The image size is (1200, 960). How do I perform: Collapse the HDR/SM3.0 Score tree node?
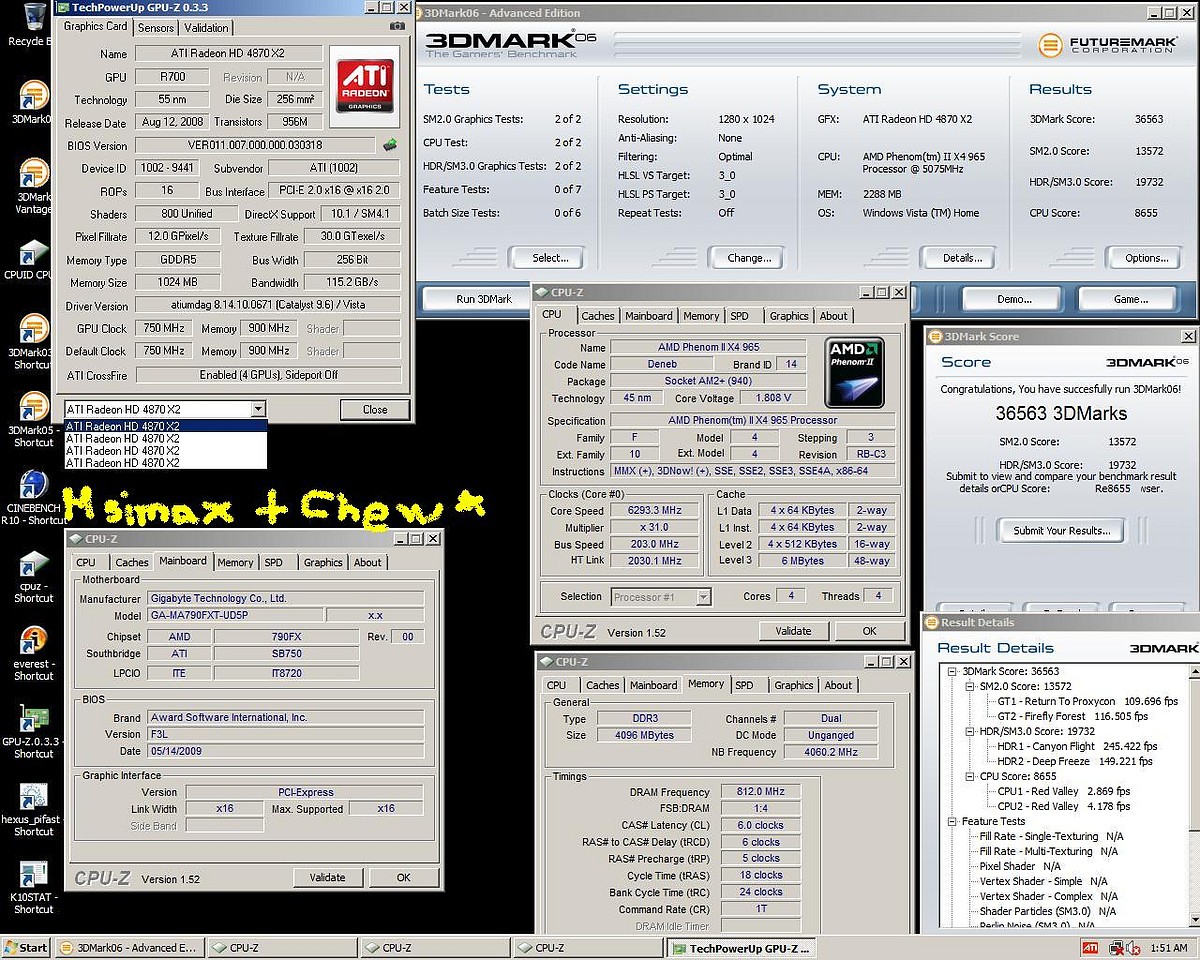click(x=970, y=732)
